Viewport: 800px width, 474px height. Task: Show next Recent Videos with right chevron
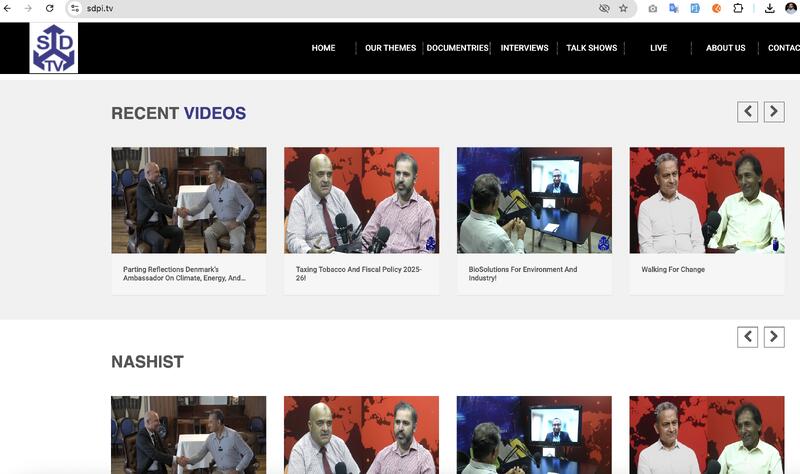click(x=774, y=112)
